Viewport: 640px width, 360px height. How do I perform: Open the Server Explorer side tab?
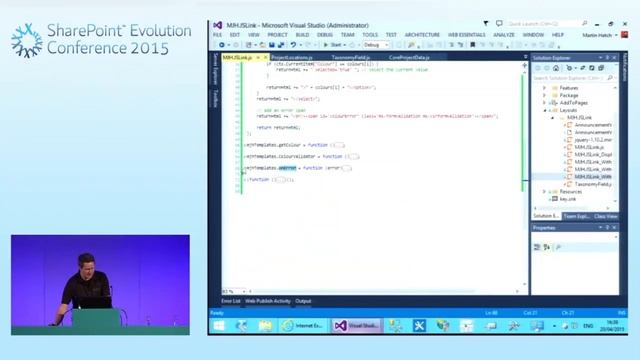[216, 69]
